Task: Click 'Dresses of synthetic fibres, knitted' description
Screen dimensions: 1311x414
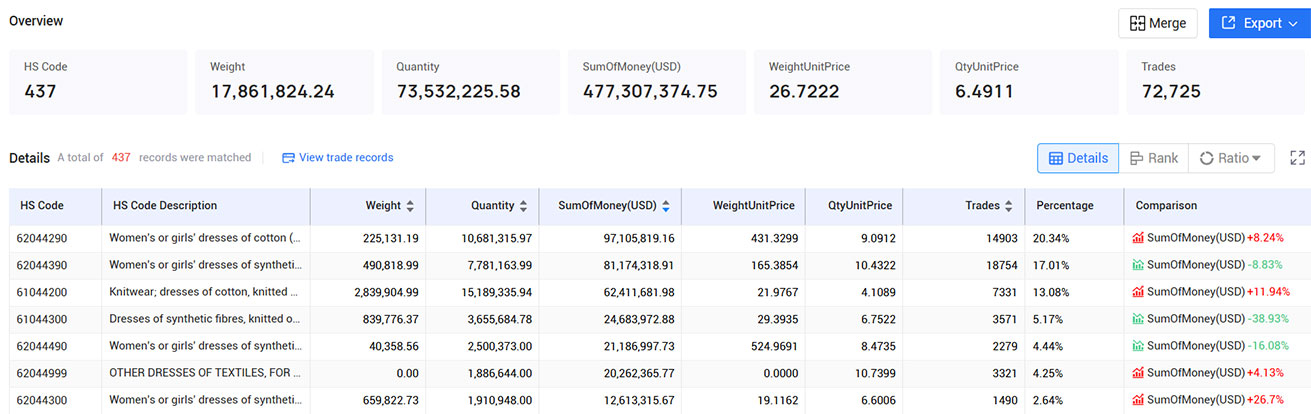Action: pos(205,319)
